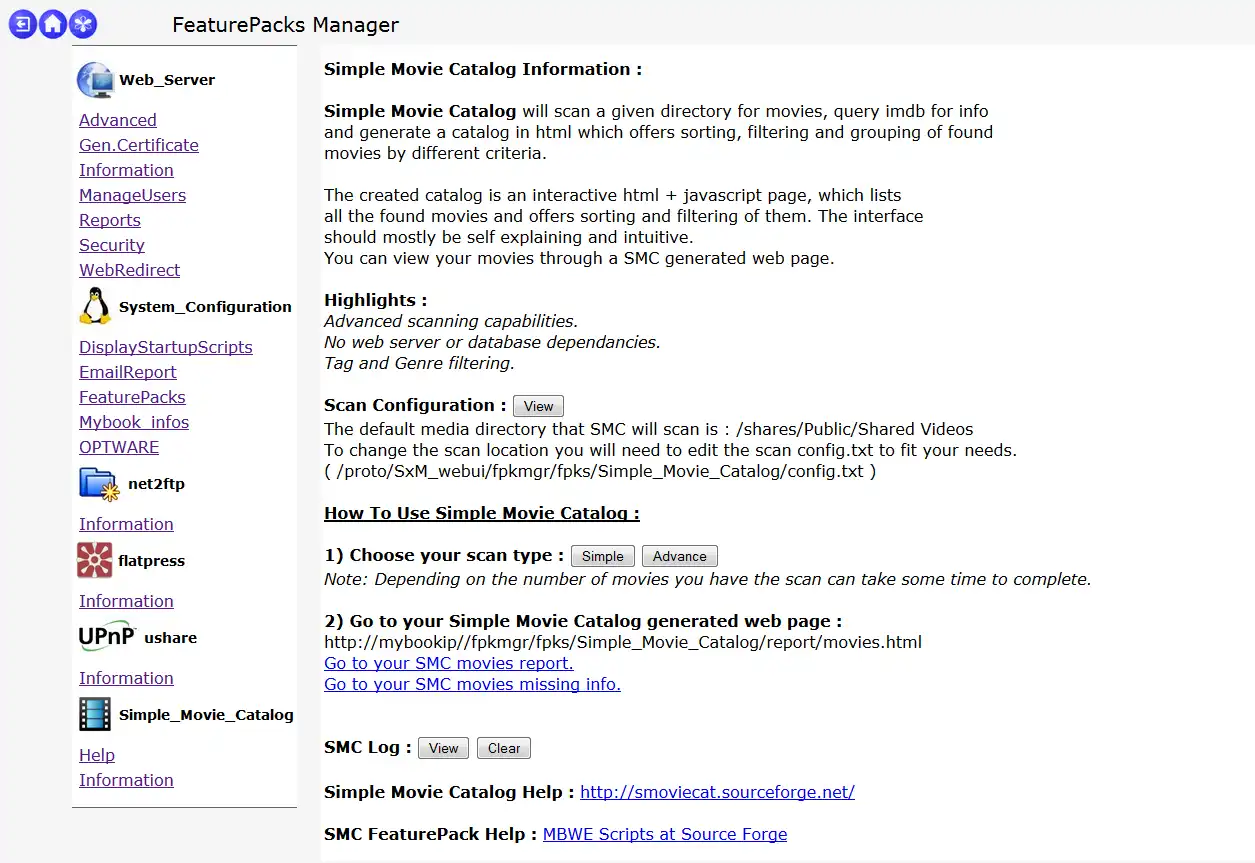Click the blue flower-shaped icon

[x=84, y=24]
